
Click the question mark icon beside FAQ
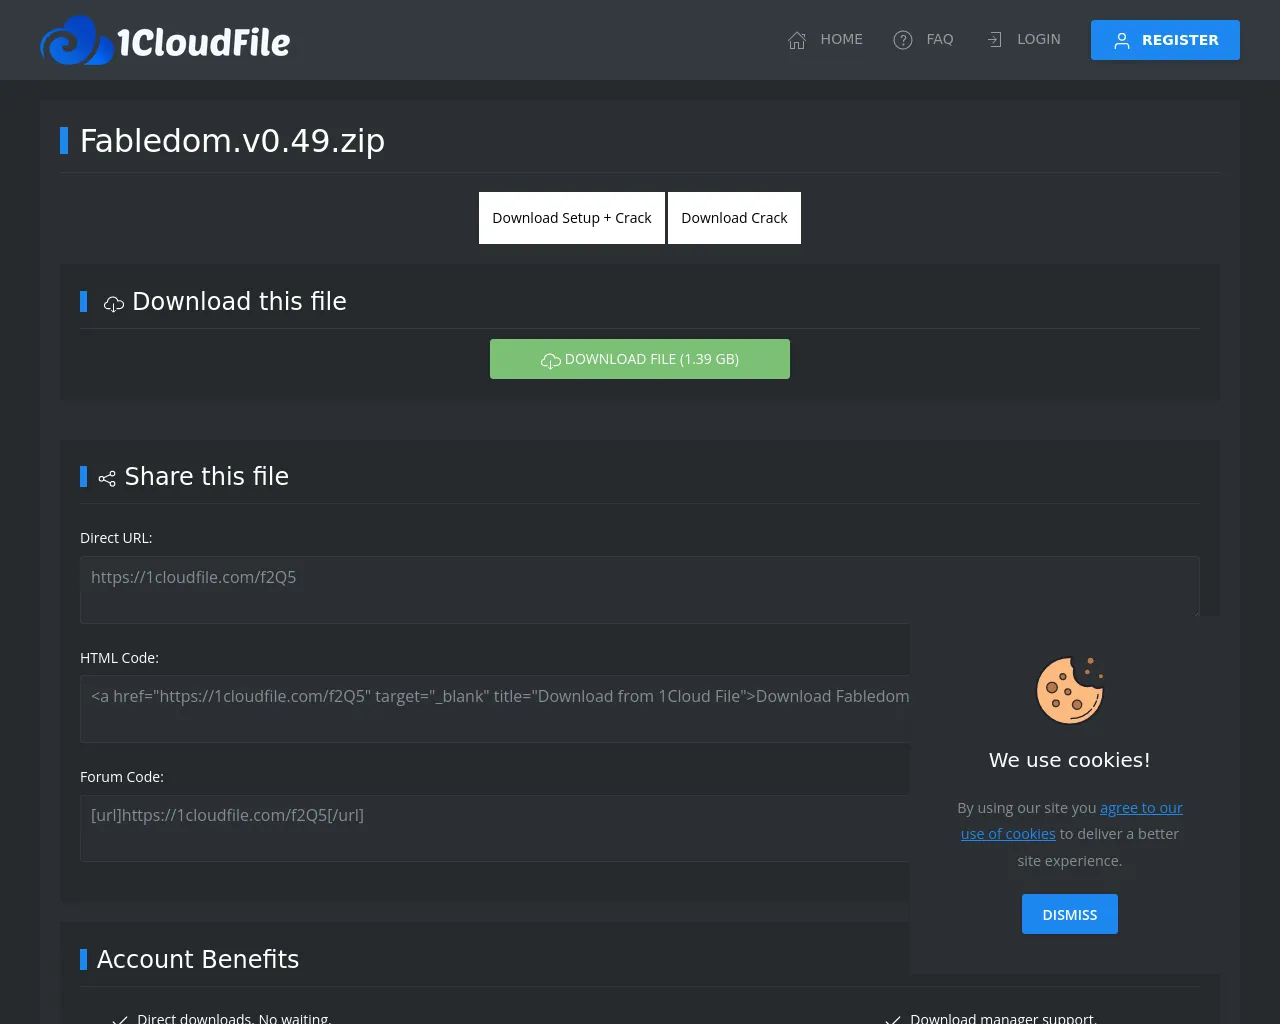pos(903,40)
